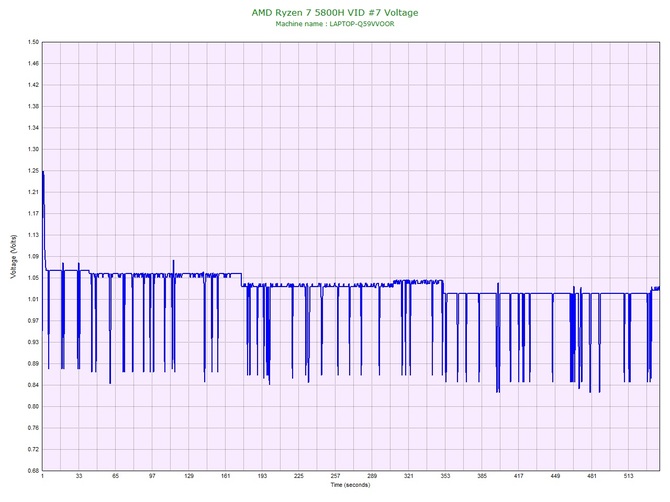This screenshot has height=502, width=670.
Task: Click the 1.30 y-axis value
Action: click(x=33, y=150)
